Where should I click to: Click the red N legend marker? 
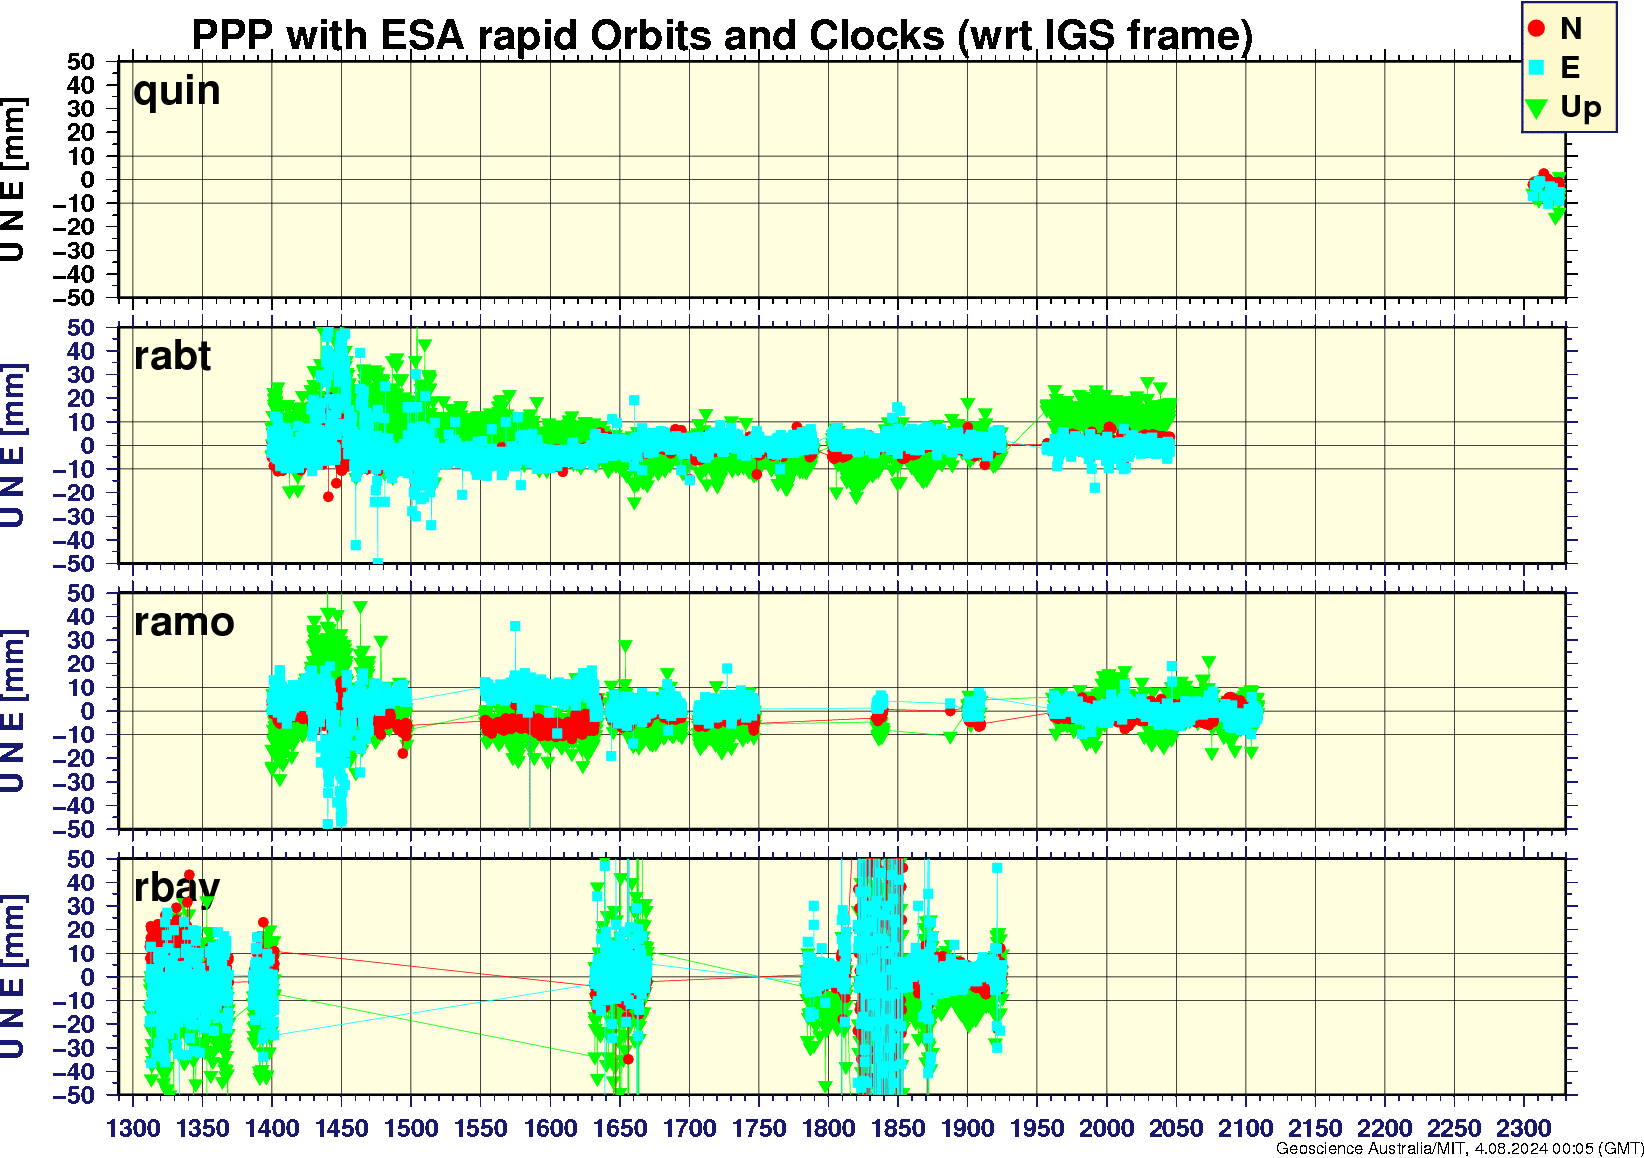pyautogui.click(x=1537, y=29)
